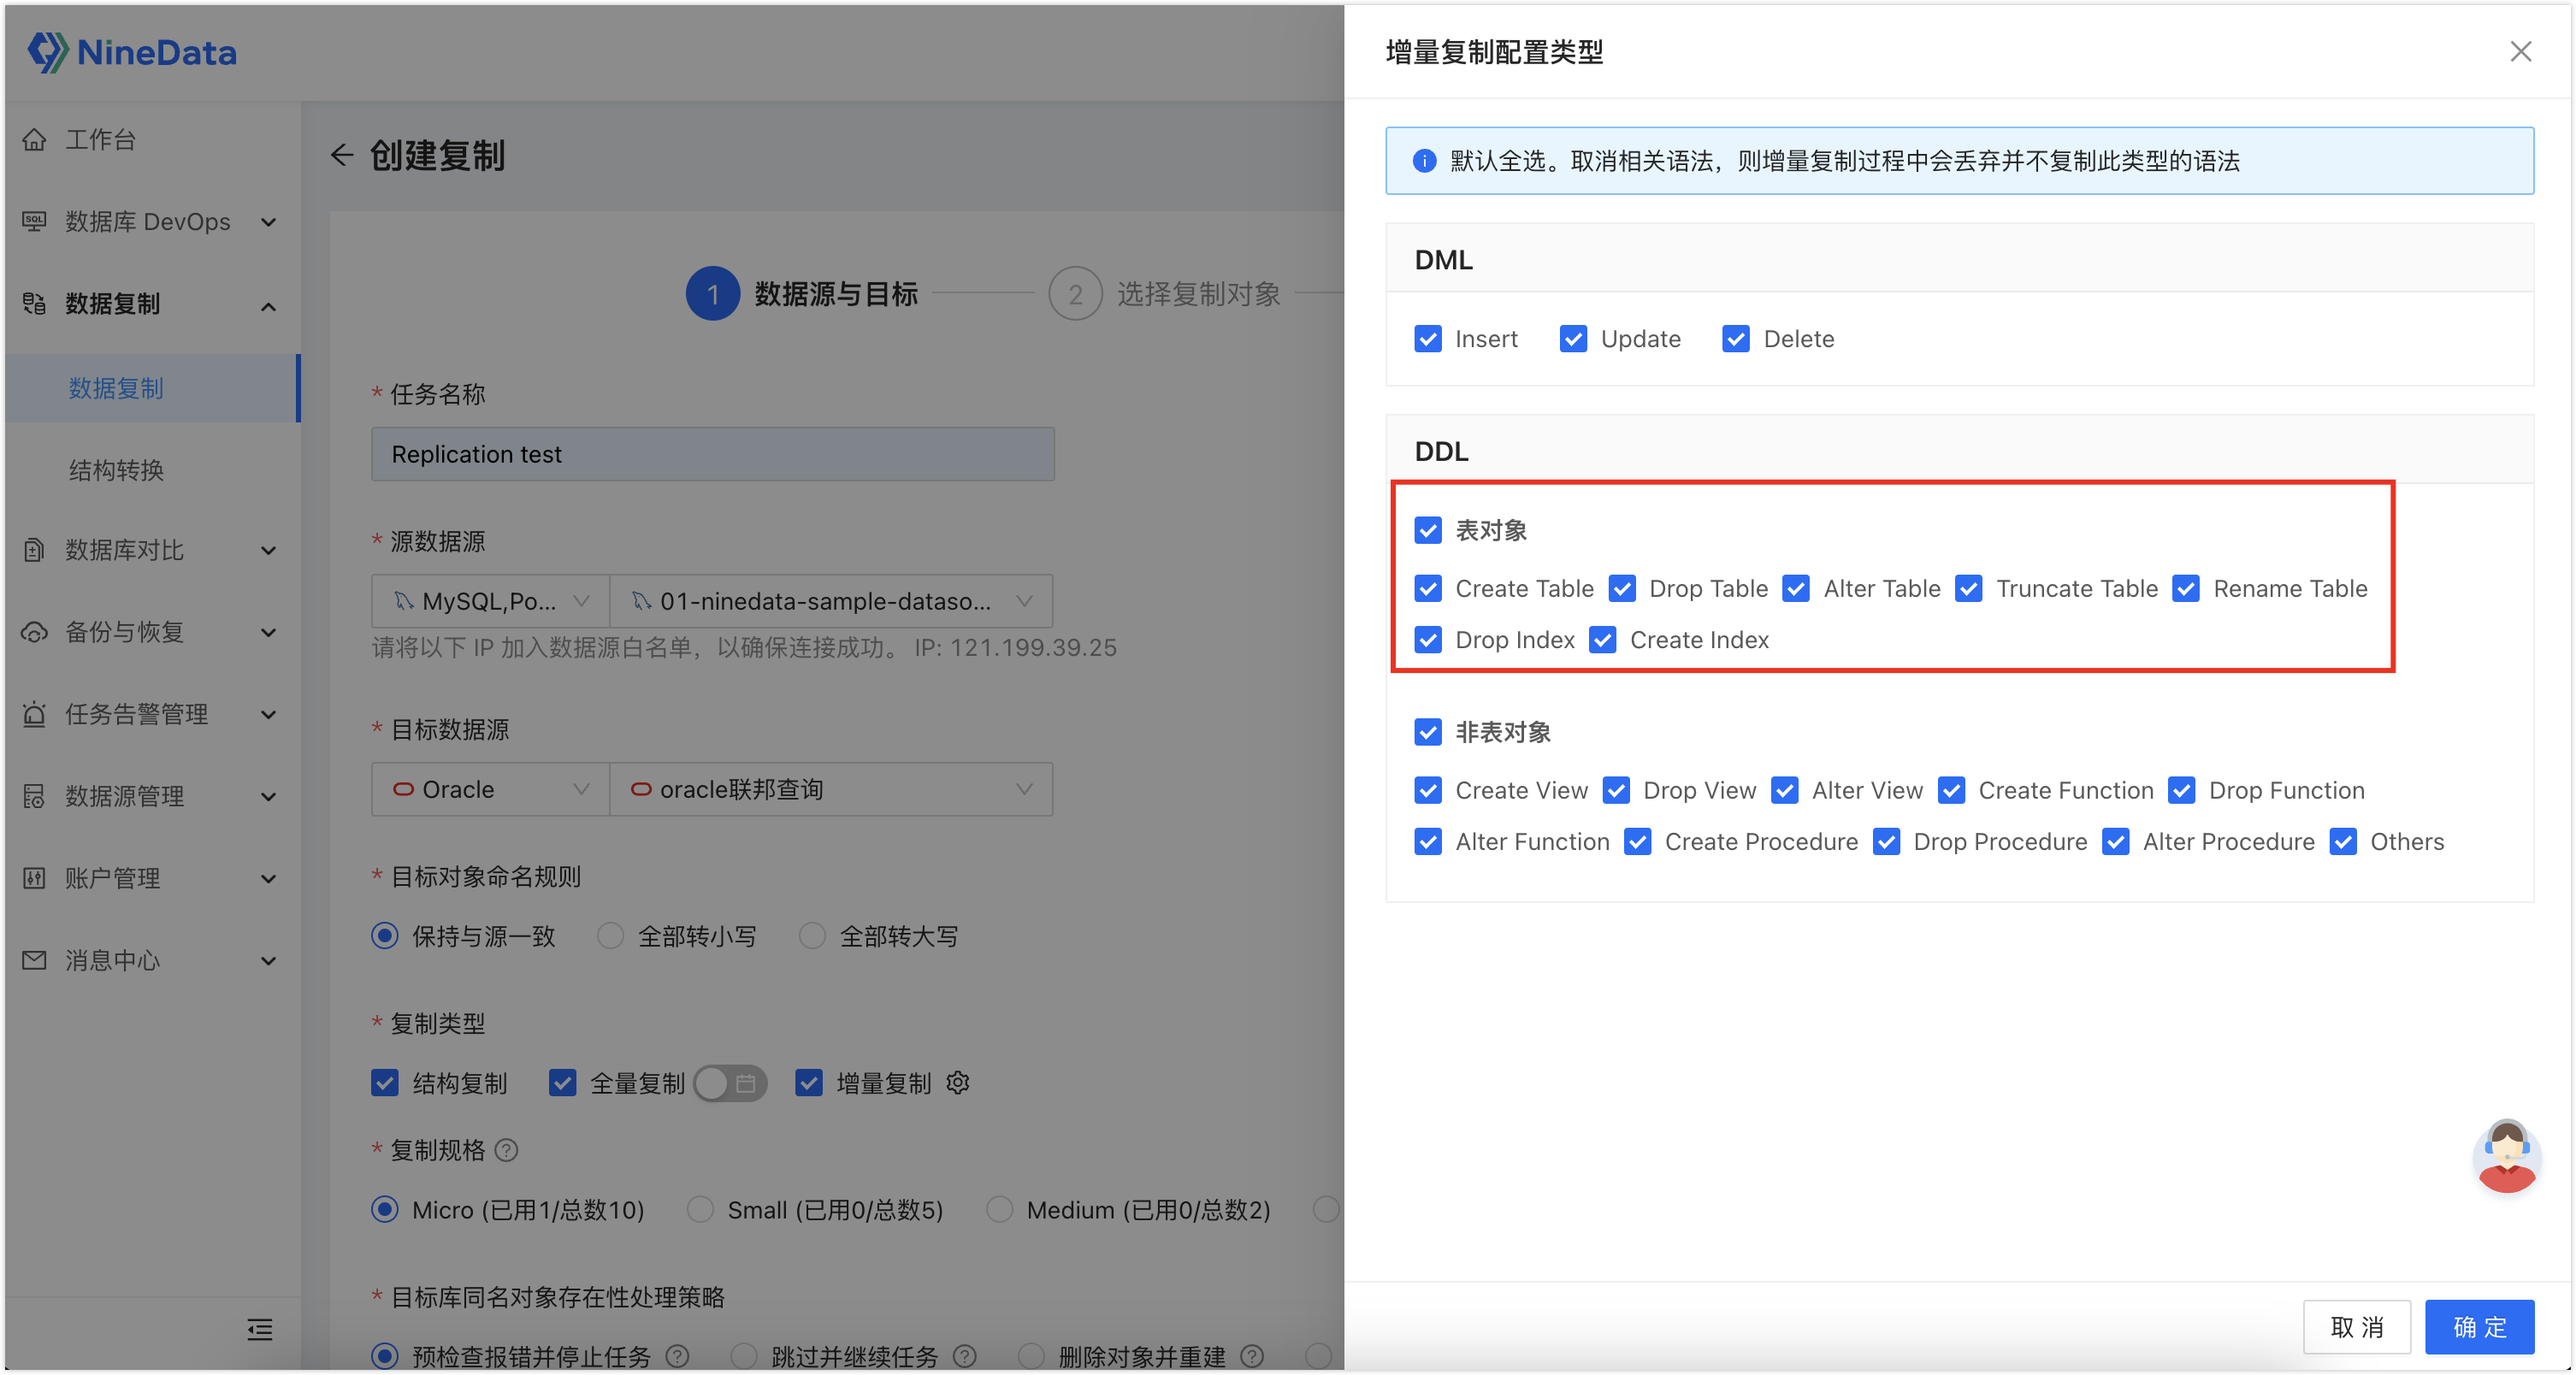Select the 全部转小写 radio option
2576x1375 pixels.
(610, 936)
